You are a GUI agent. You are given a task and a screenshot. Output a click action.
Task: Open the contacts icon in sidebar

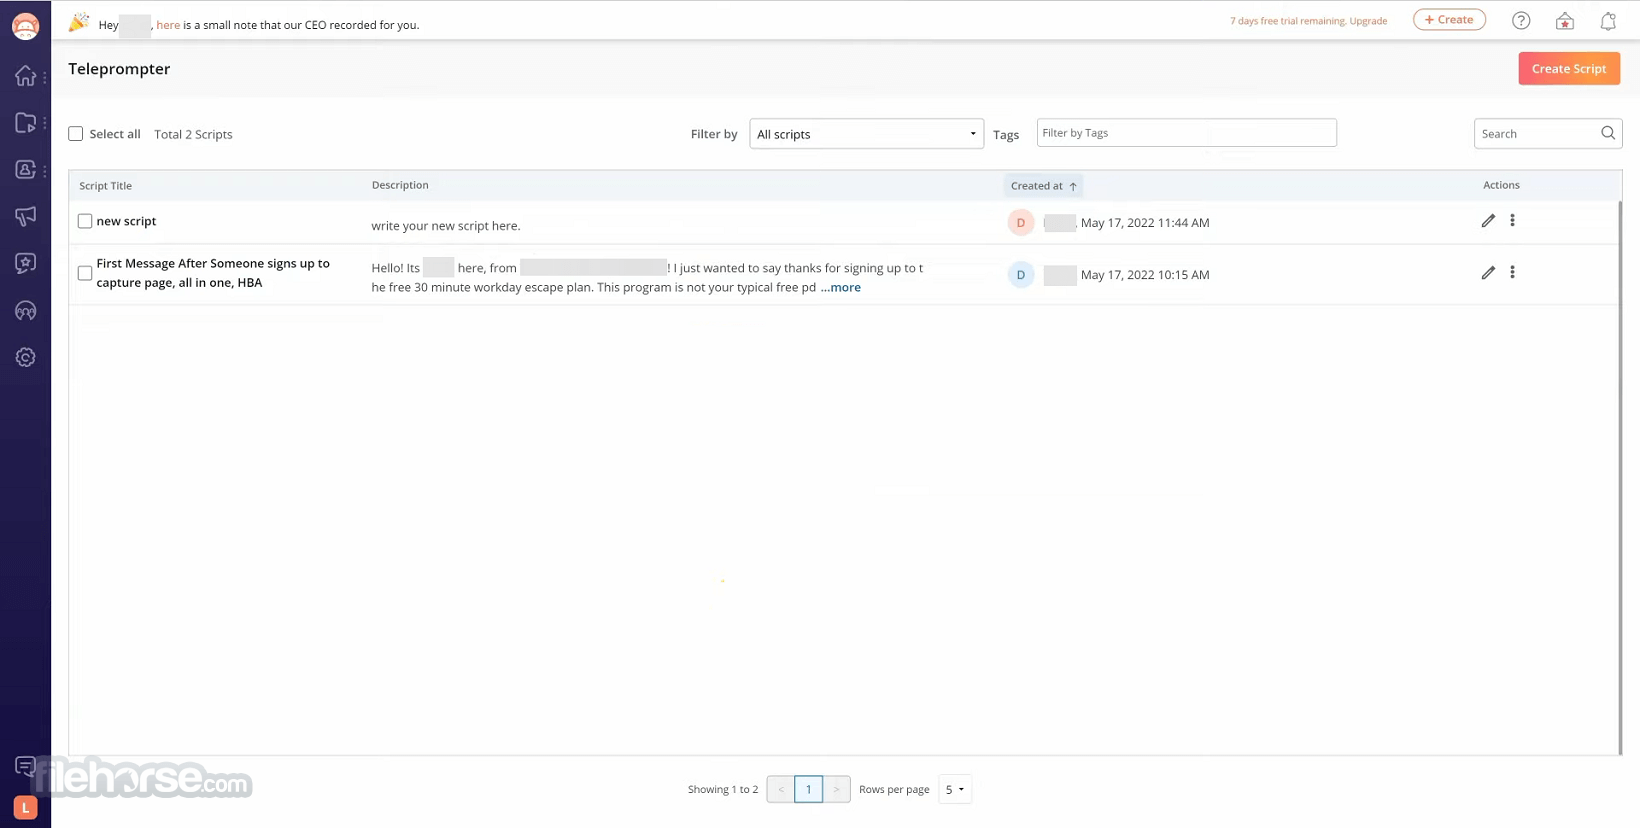pos(25,170)
